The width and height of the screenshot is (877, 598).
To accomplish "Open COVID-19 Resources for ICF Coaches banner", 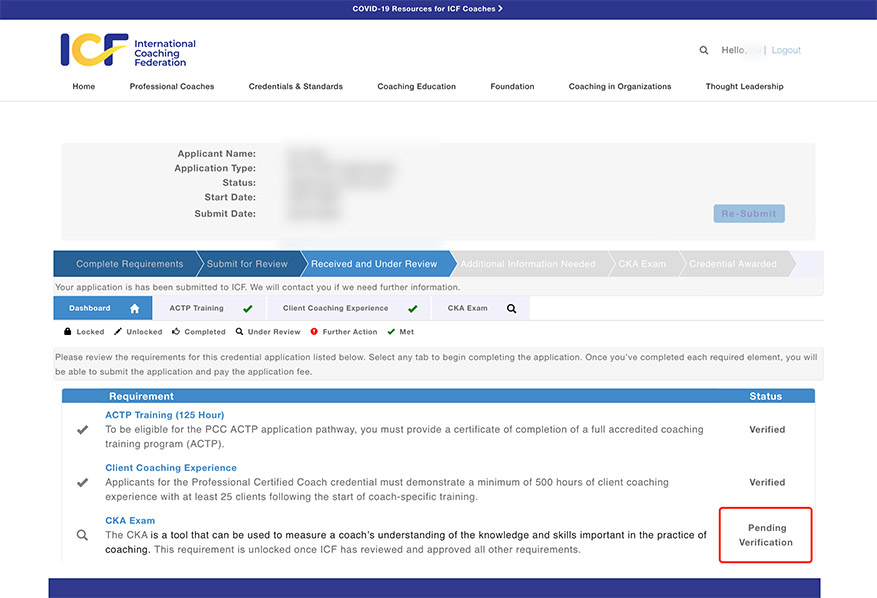I will coord(427,9).
